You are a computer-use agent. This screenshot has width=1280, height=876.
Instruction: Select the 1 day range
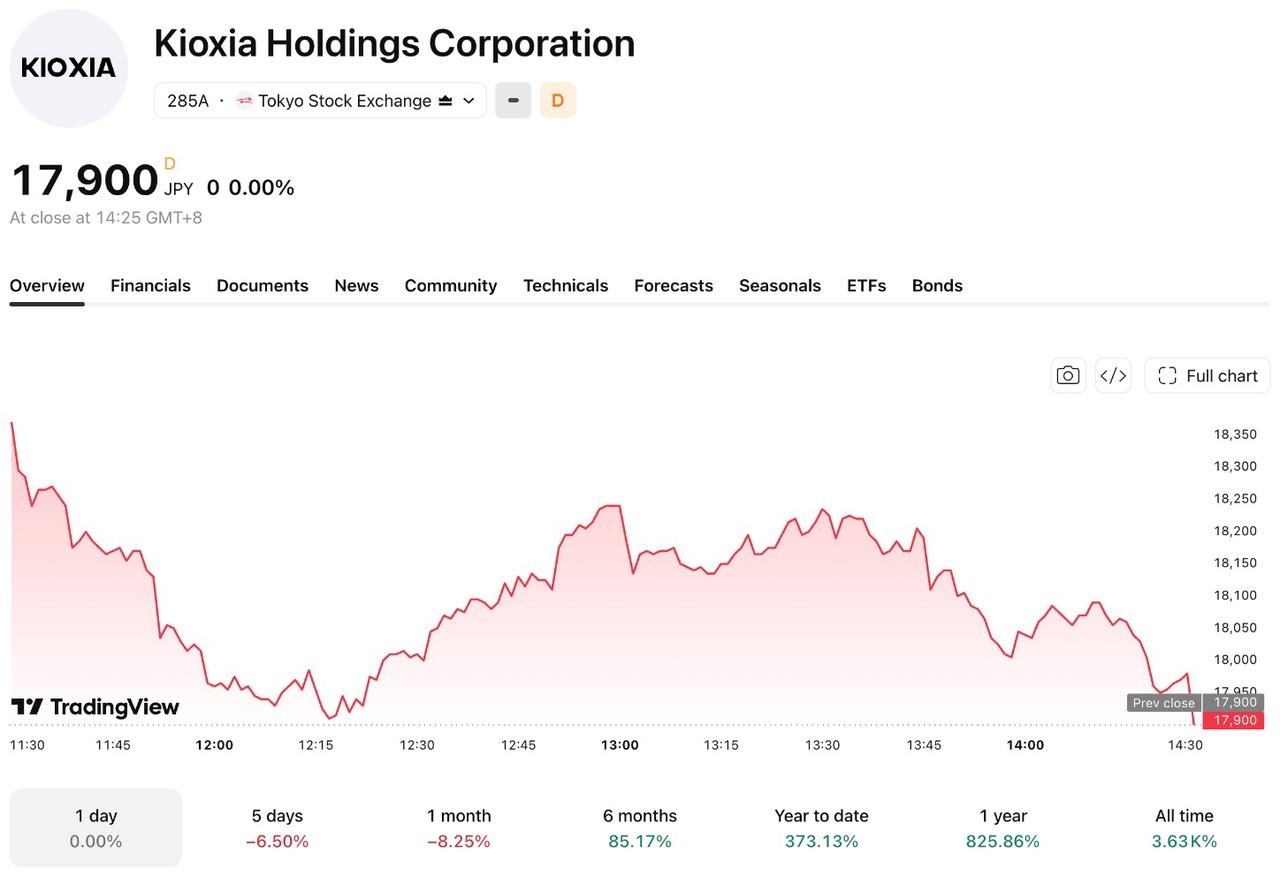coord(96,828)
